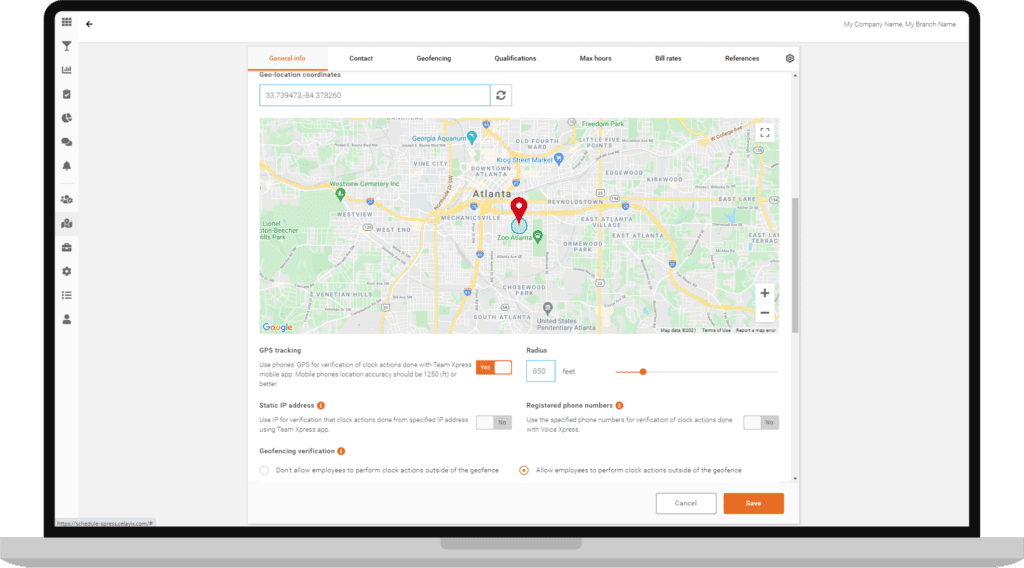Turn off the GPS tracking toggle
This screenshot has height=568, width=1024.
(494, 368)
